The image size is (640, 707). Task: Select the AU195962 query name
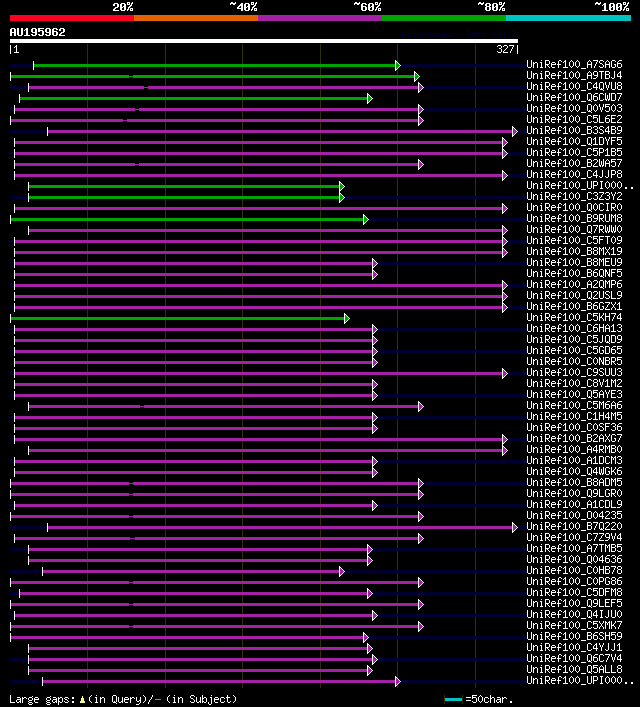tap(37, 32)
